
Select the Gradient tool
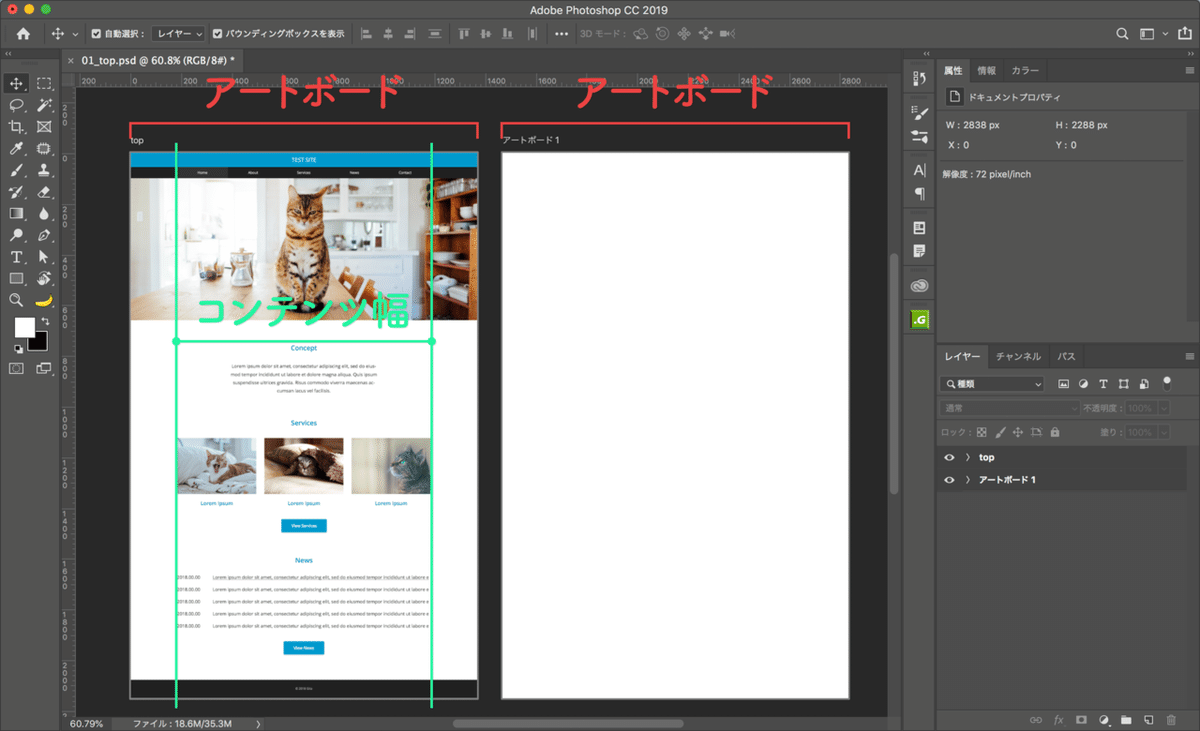point(17,213)
